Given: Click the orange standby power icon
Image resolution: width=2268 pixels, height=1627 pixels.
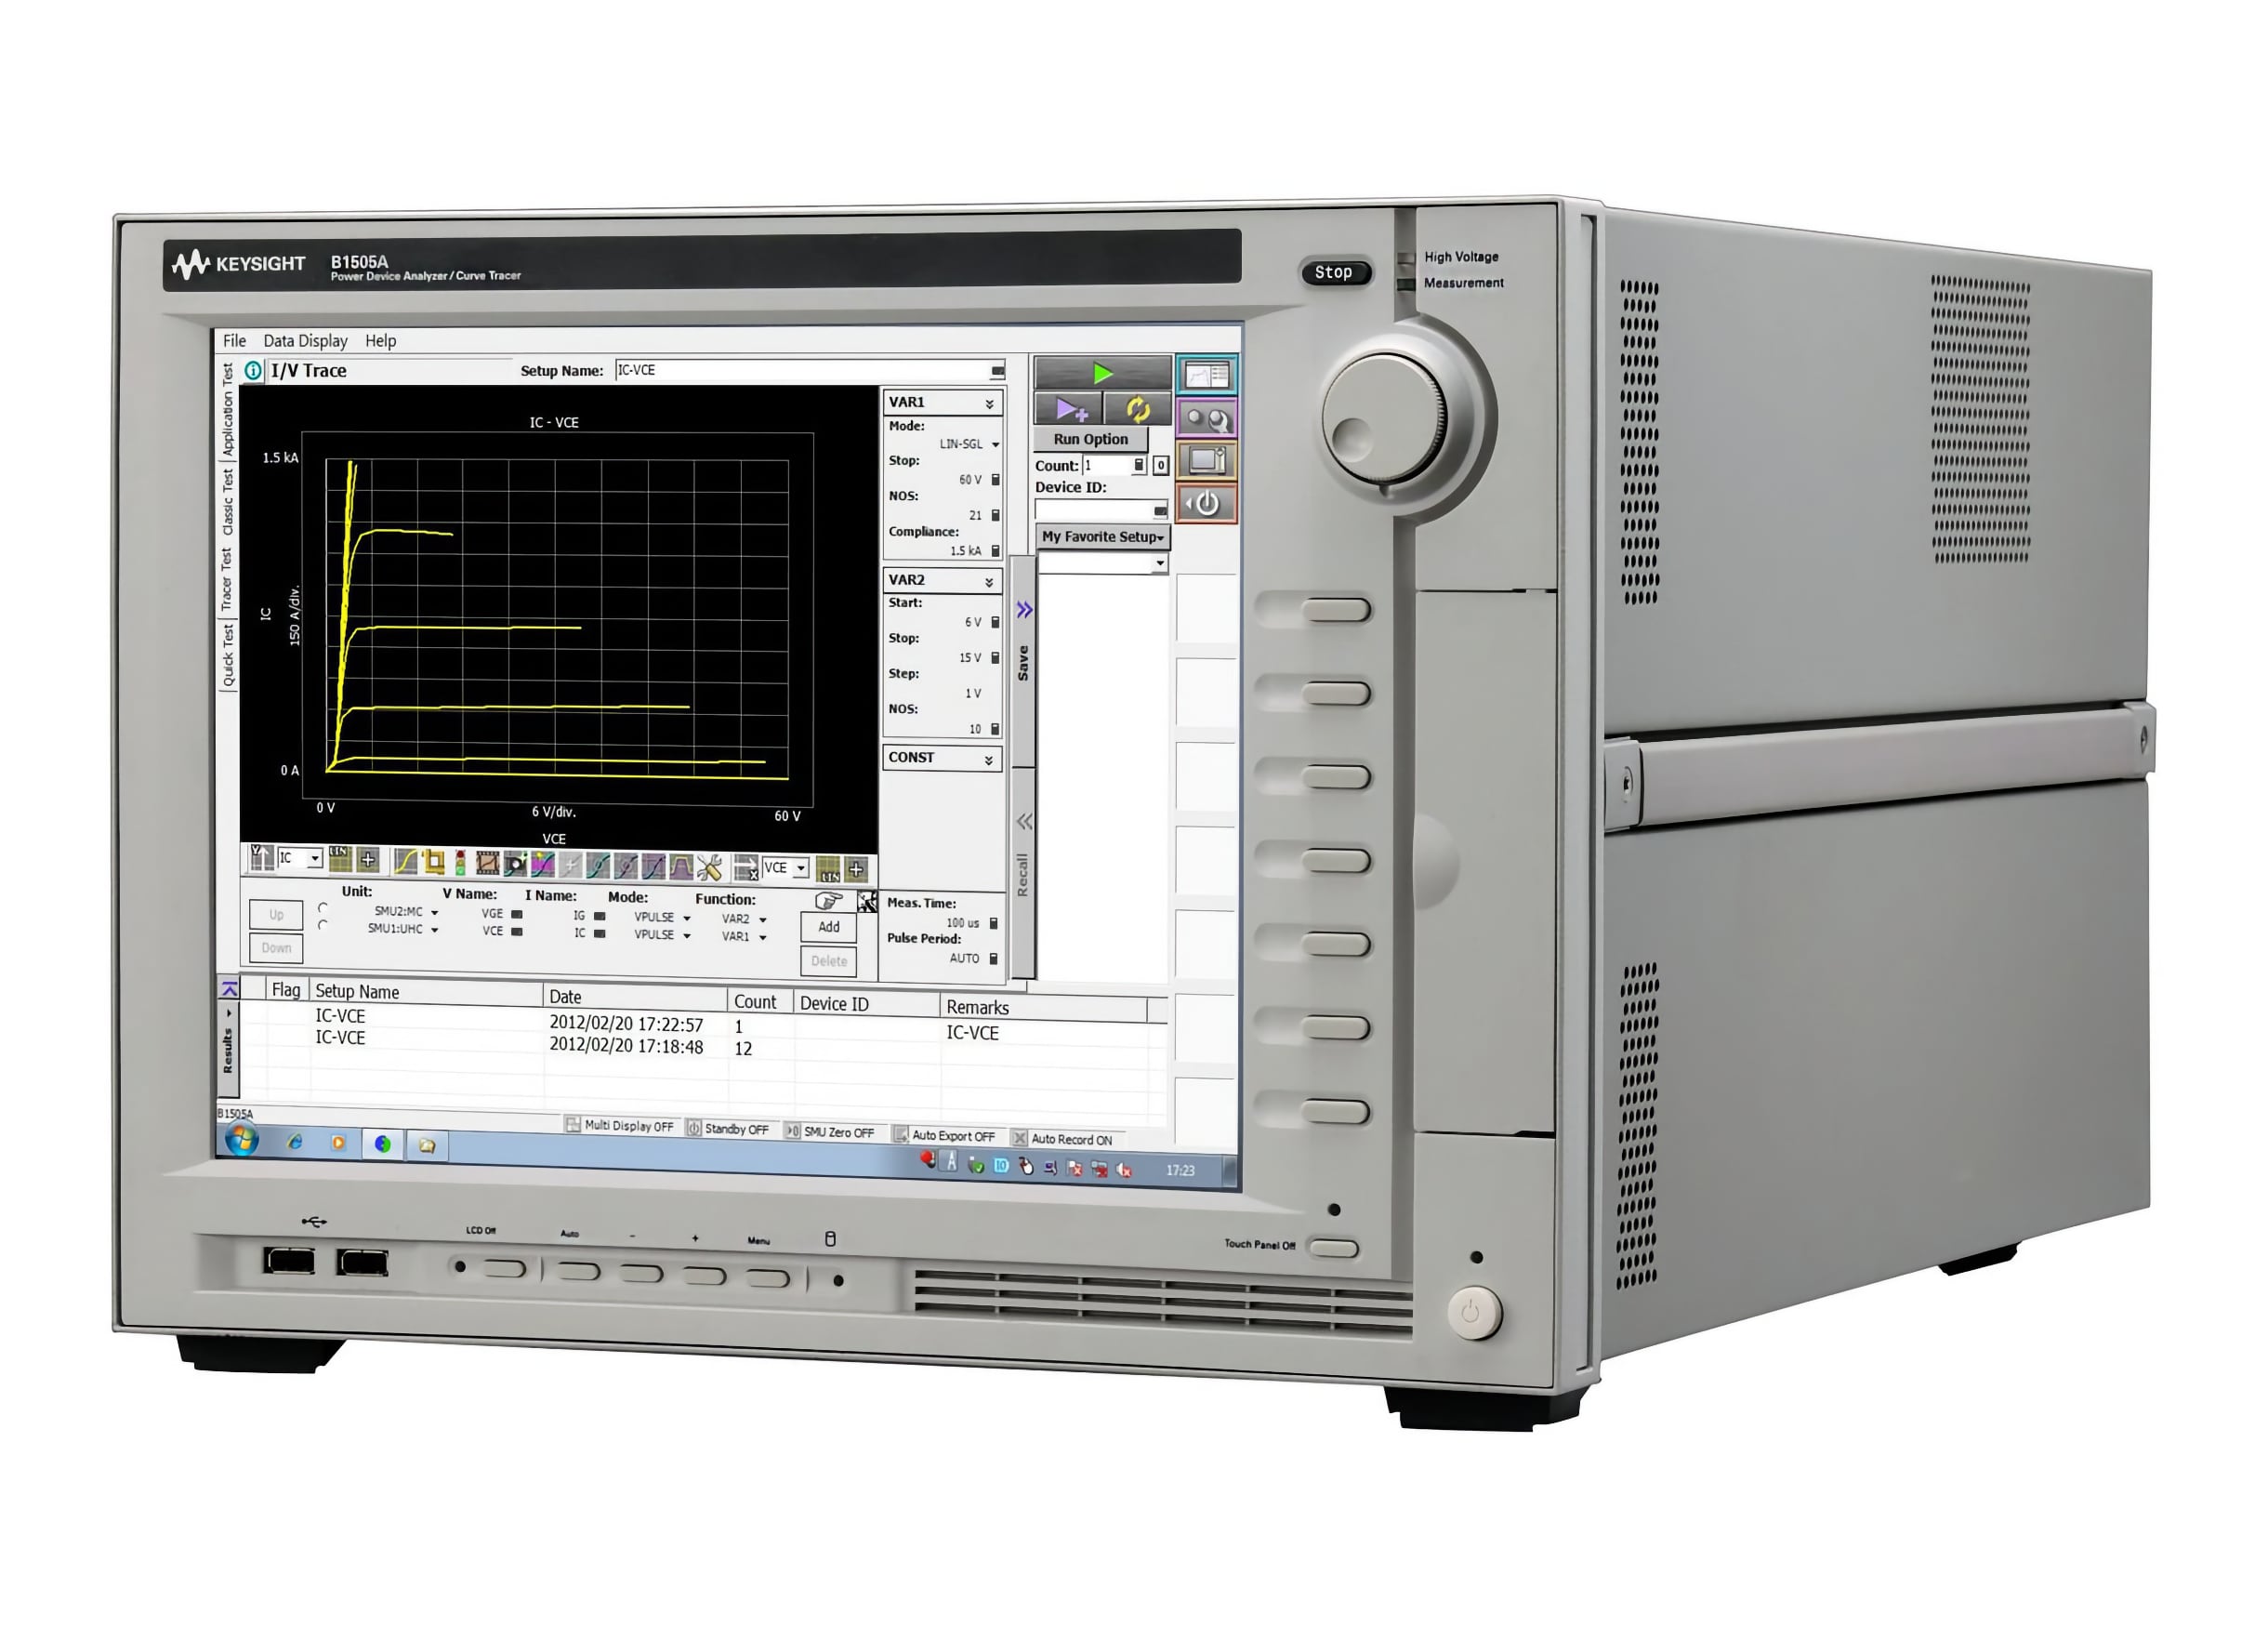Looking at the screenshot, I should click(1207, 503).
